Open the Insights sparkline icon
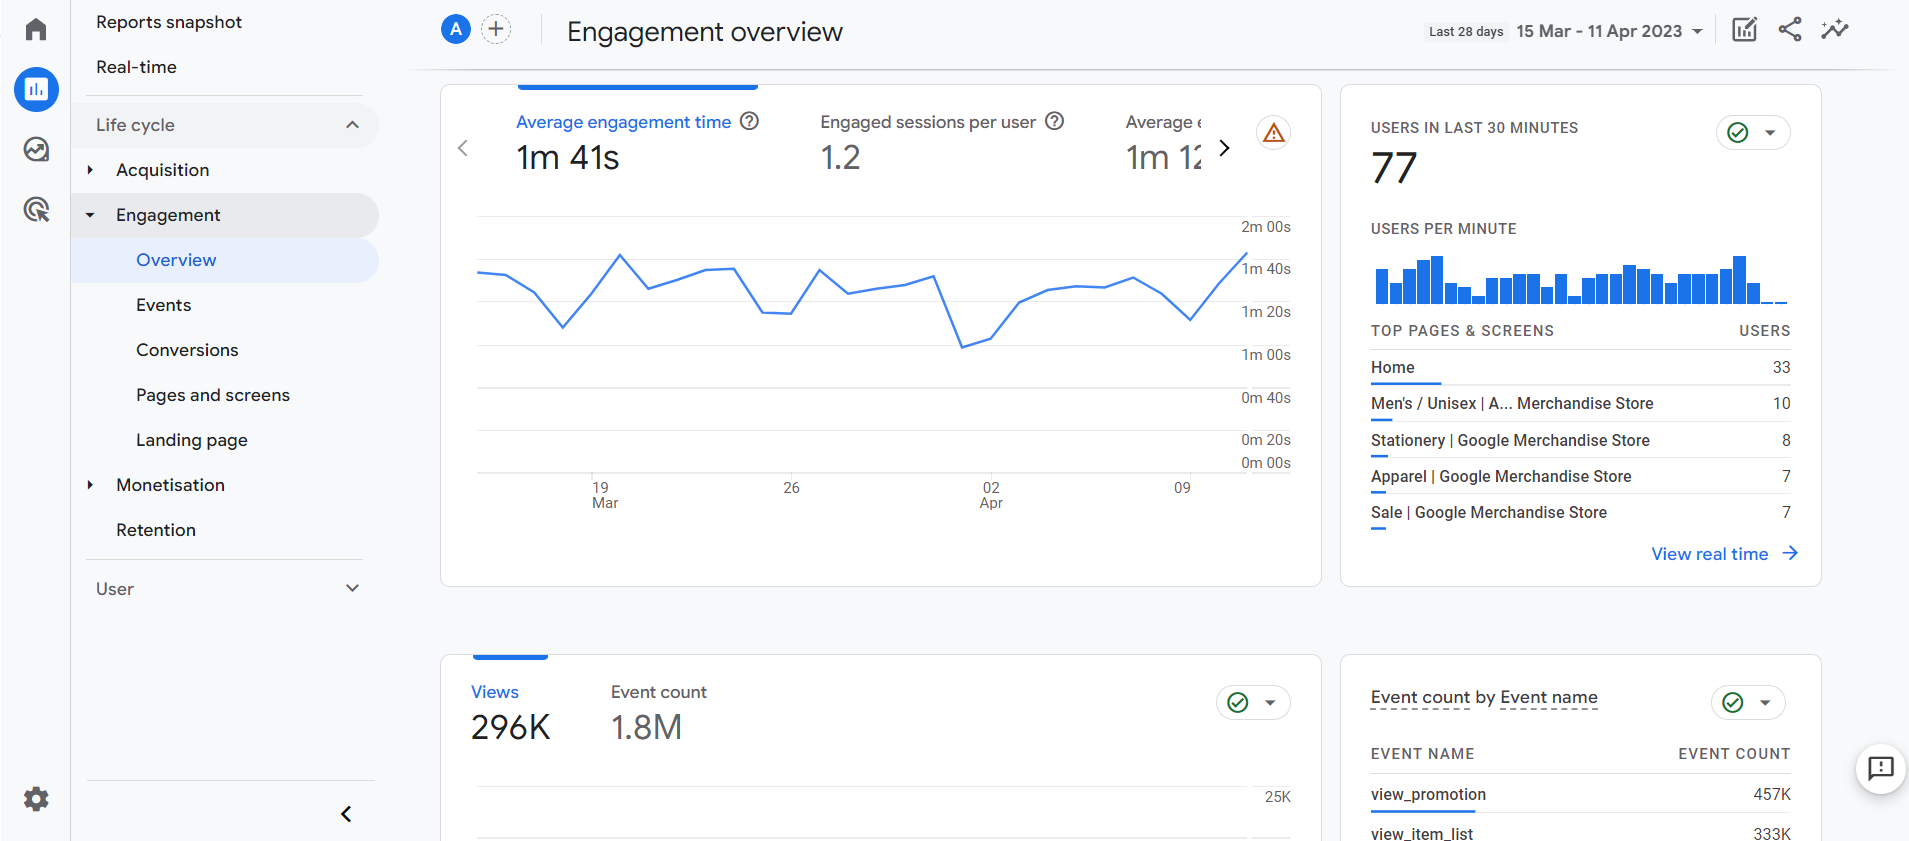 1834,30
